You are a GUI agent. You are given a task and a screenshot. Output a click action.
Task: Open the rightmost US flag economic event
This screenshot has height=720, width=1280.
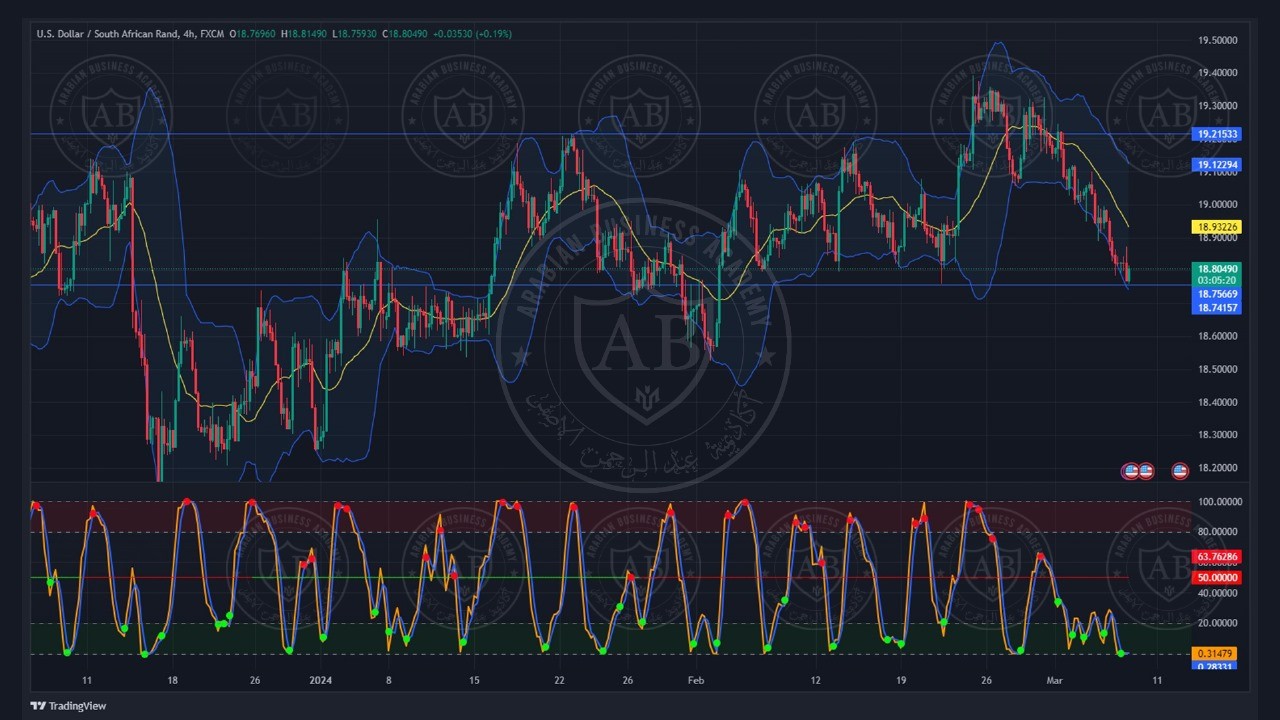click(1179, 470)
